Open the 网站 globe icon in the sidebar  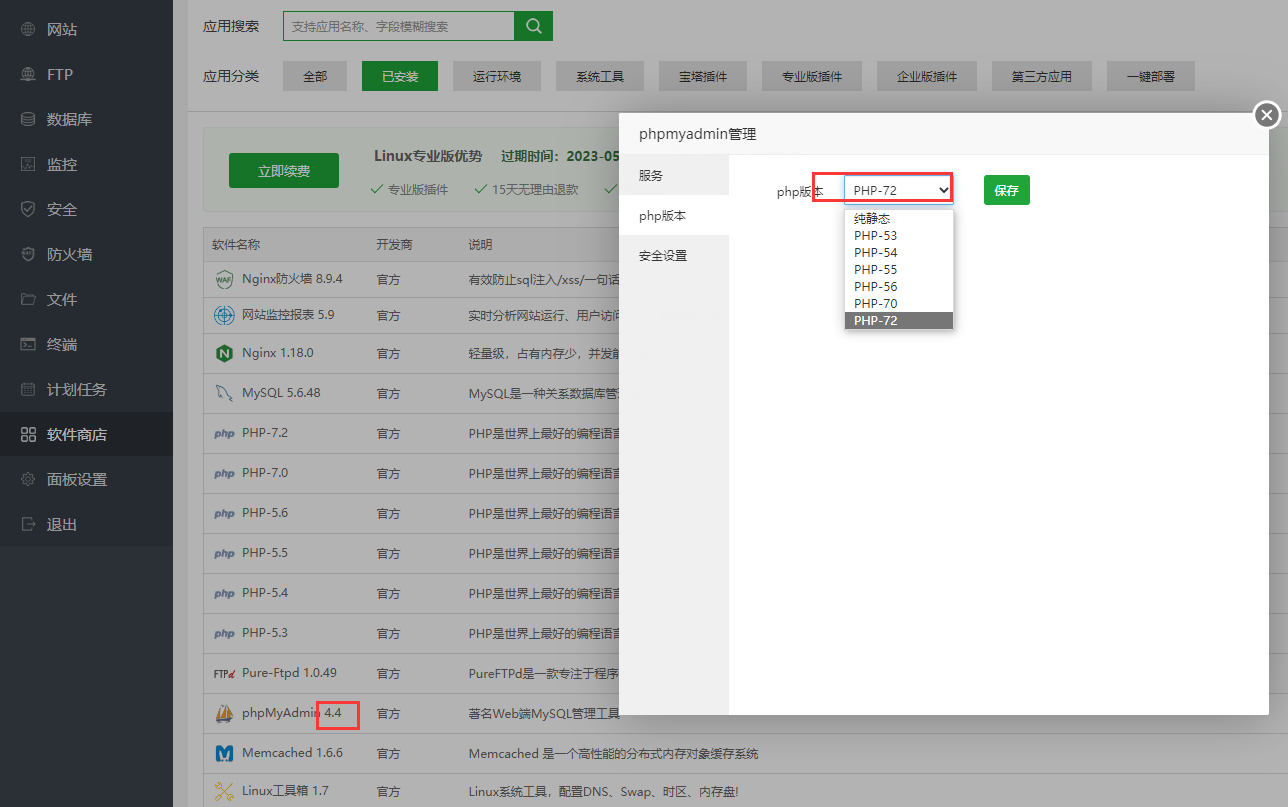click(x=28, y=30)
